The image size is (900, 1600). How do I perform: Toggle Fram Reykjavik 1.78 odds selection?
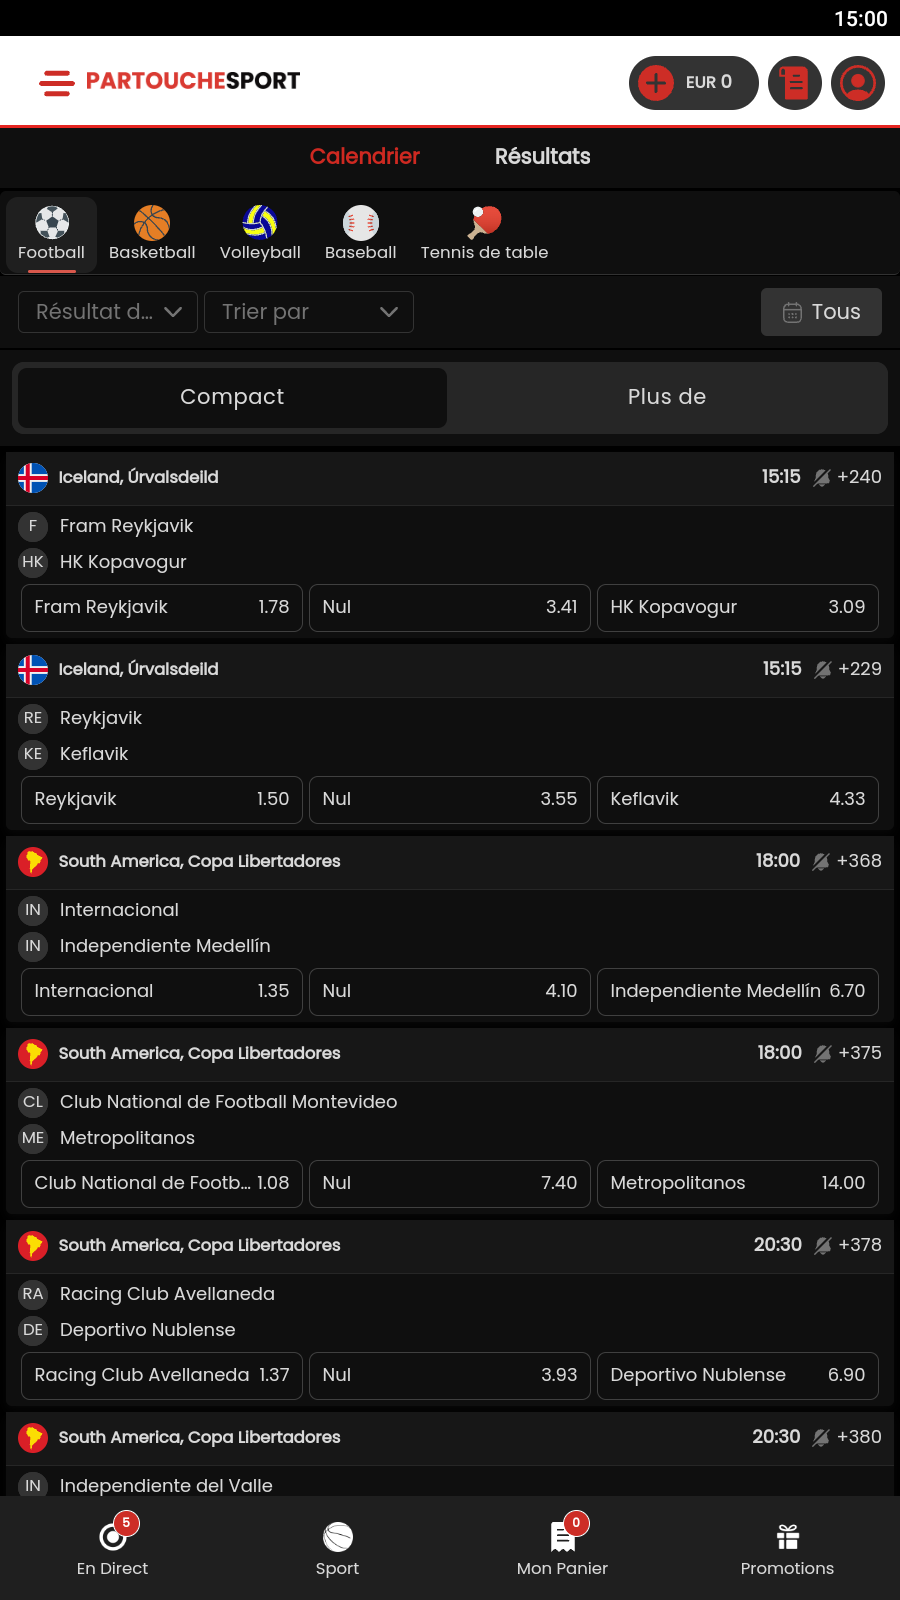point(162,607)
